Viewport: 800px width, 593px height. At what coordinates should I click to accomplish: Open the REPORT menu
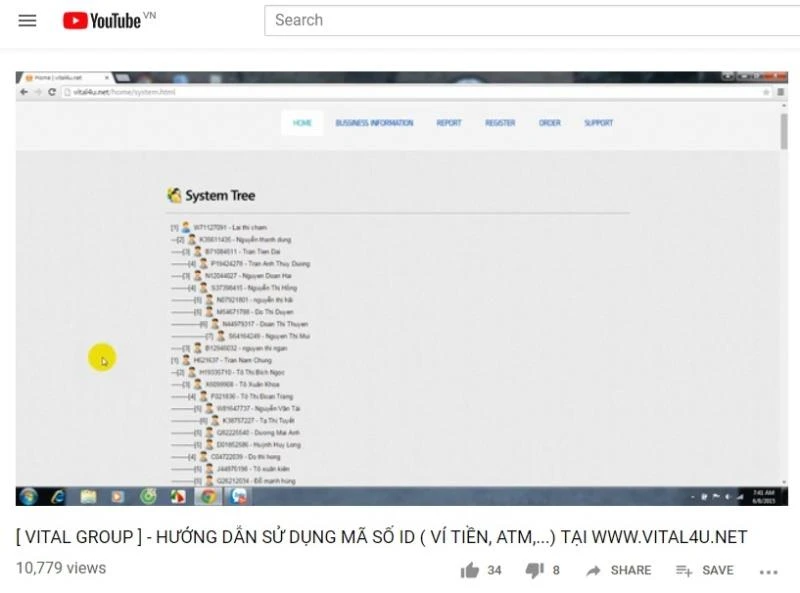click(x=449, y=123)
